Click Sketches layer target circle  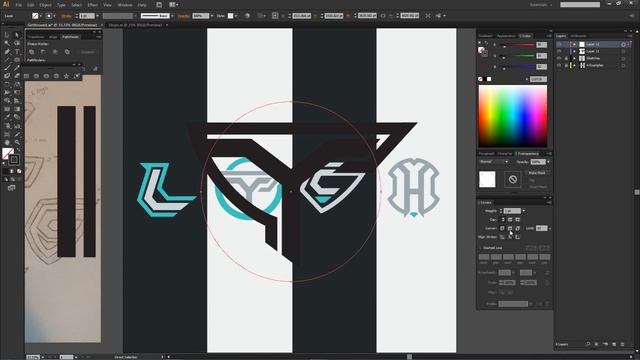623,58
